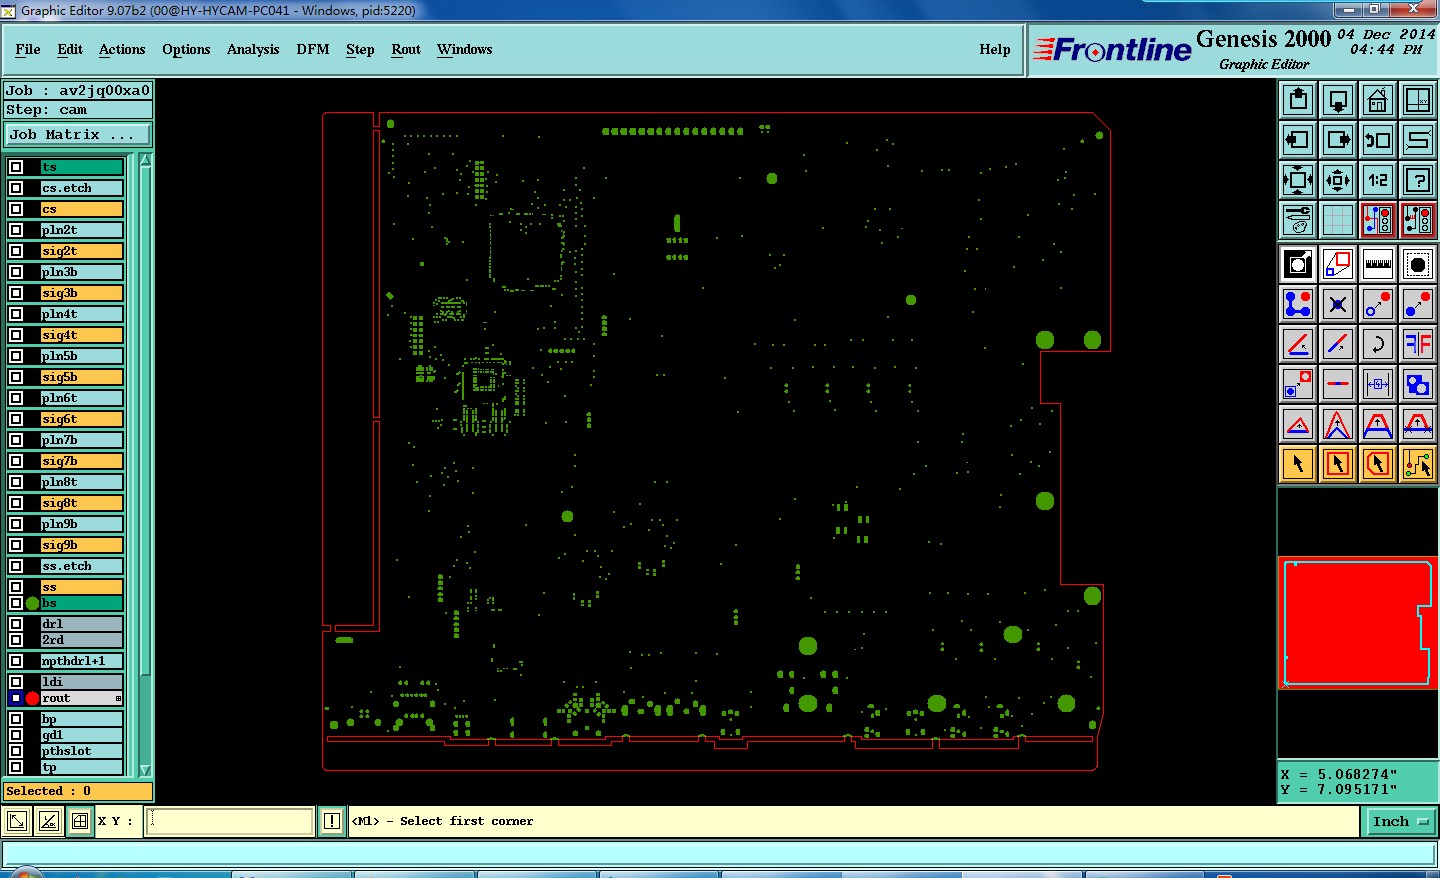Toggle the grid display icon

click(1338, 219)
